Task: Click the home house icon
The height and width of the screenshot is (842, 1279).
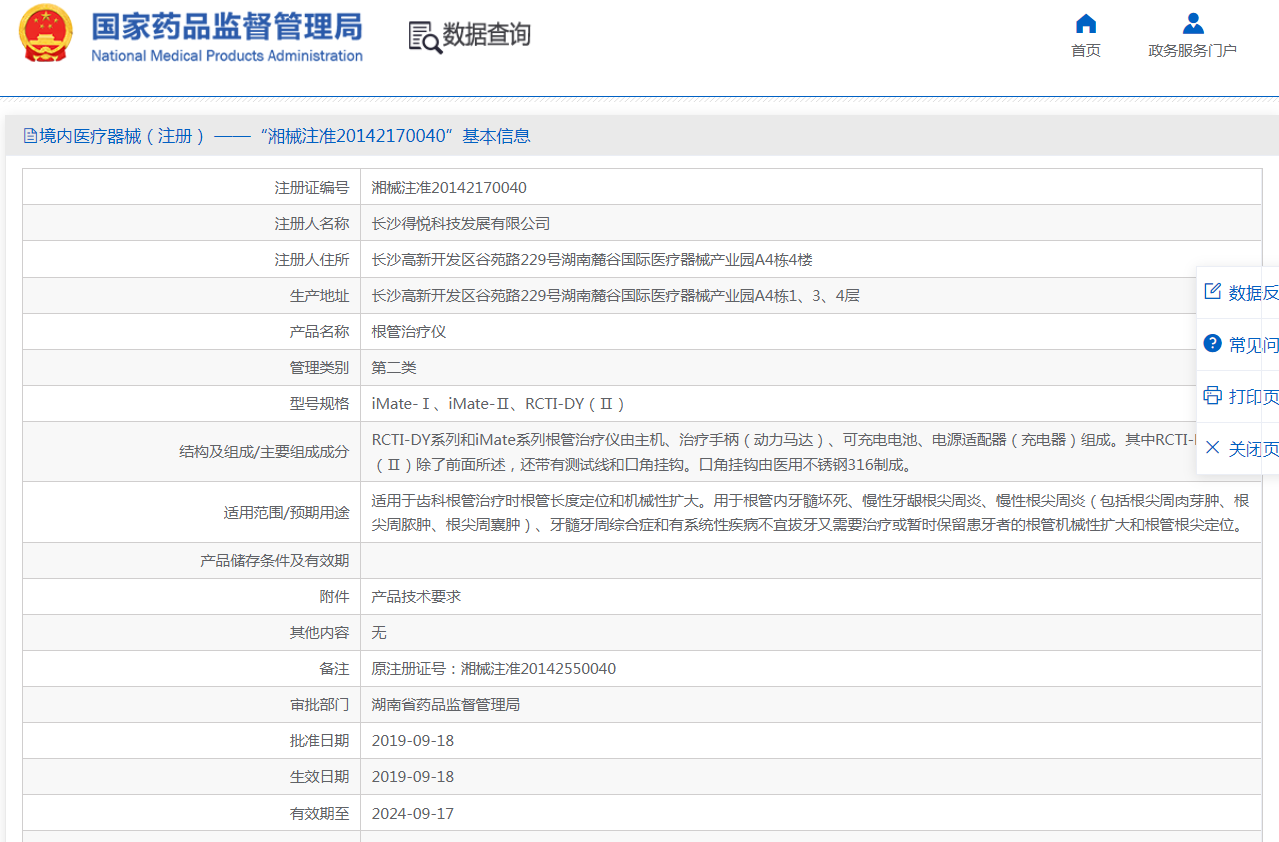Action: [1085, 24]
